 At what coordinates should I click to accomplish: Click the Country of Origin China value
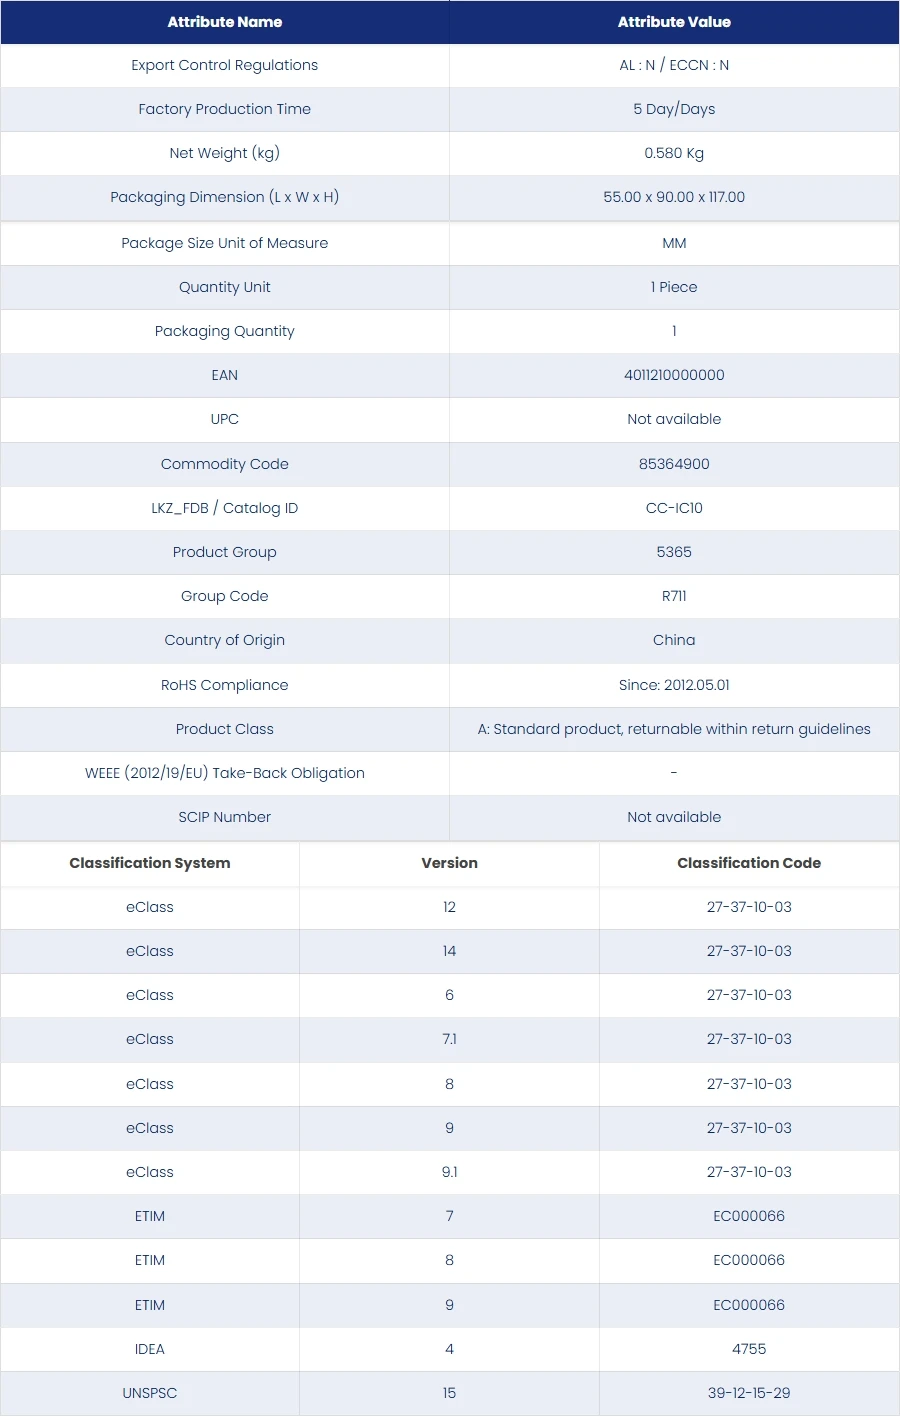coord(674,640)
